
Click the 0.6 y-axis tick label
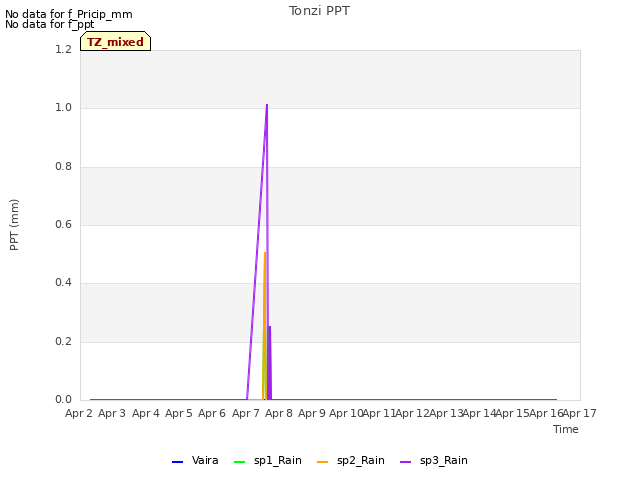click(x=63, y=224)
